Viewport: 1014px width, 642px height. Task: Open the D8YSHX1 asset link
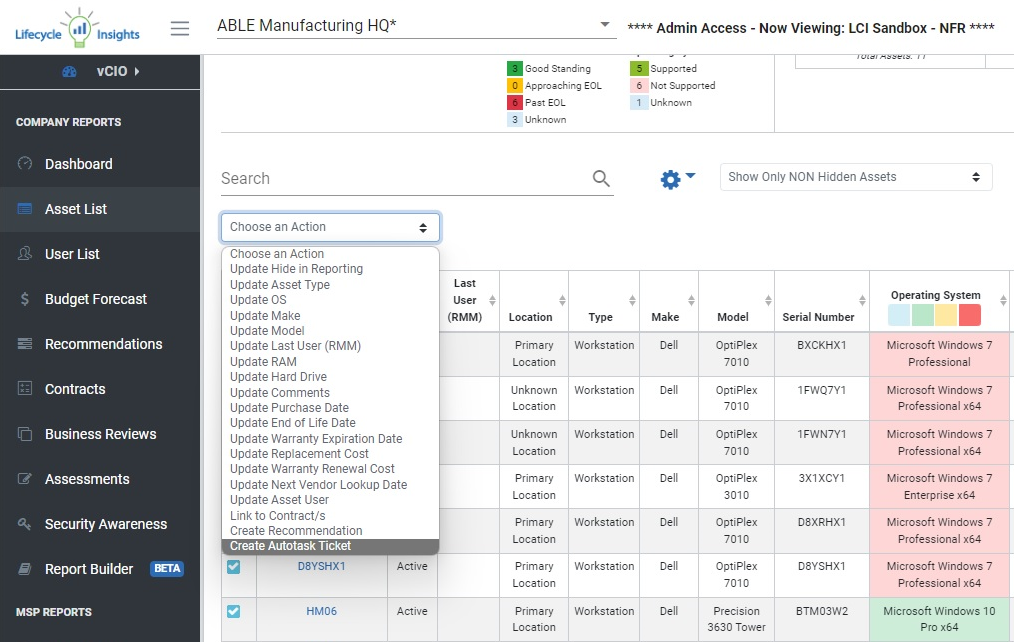(x=321, y=566)
